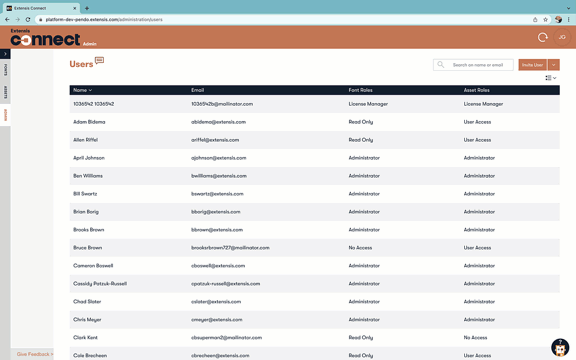The image size is (576, 360).
Task: Click the share icon in address bar
Action: pyautogui.click(x=535, y=19)
